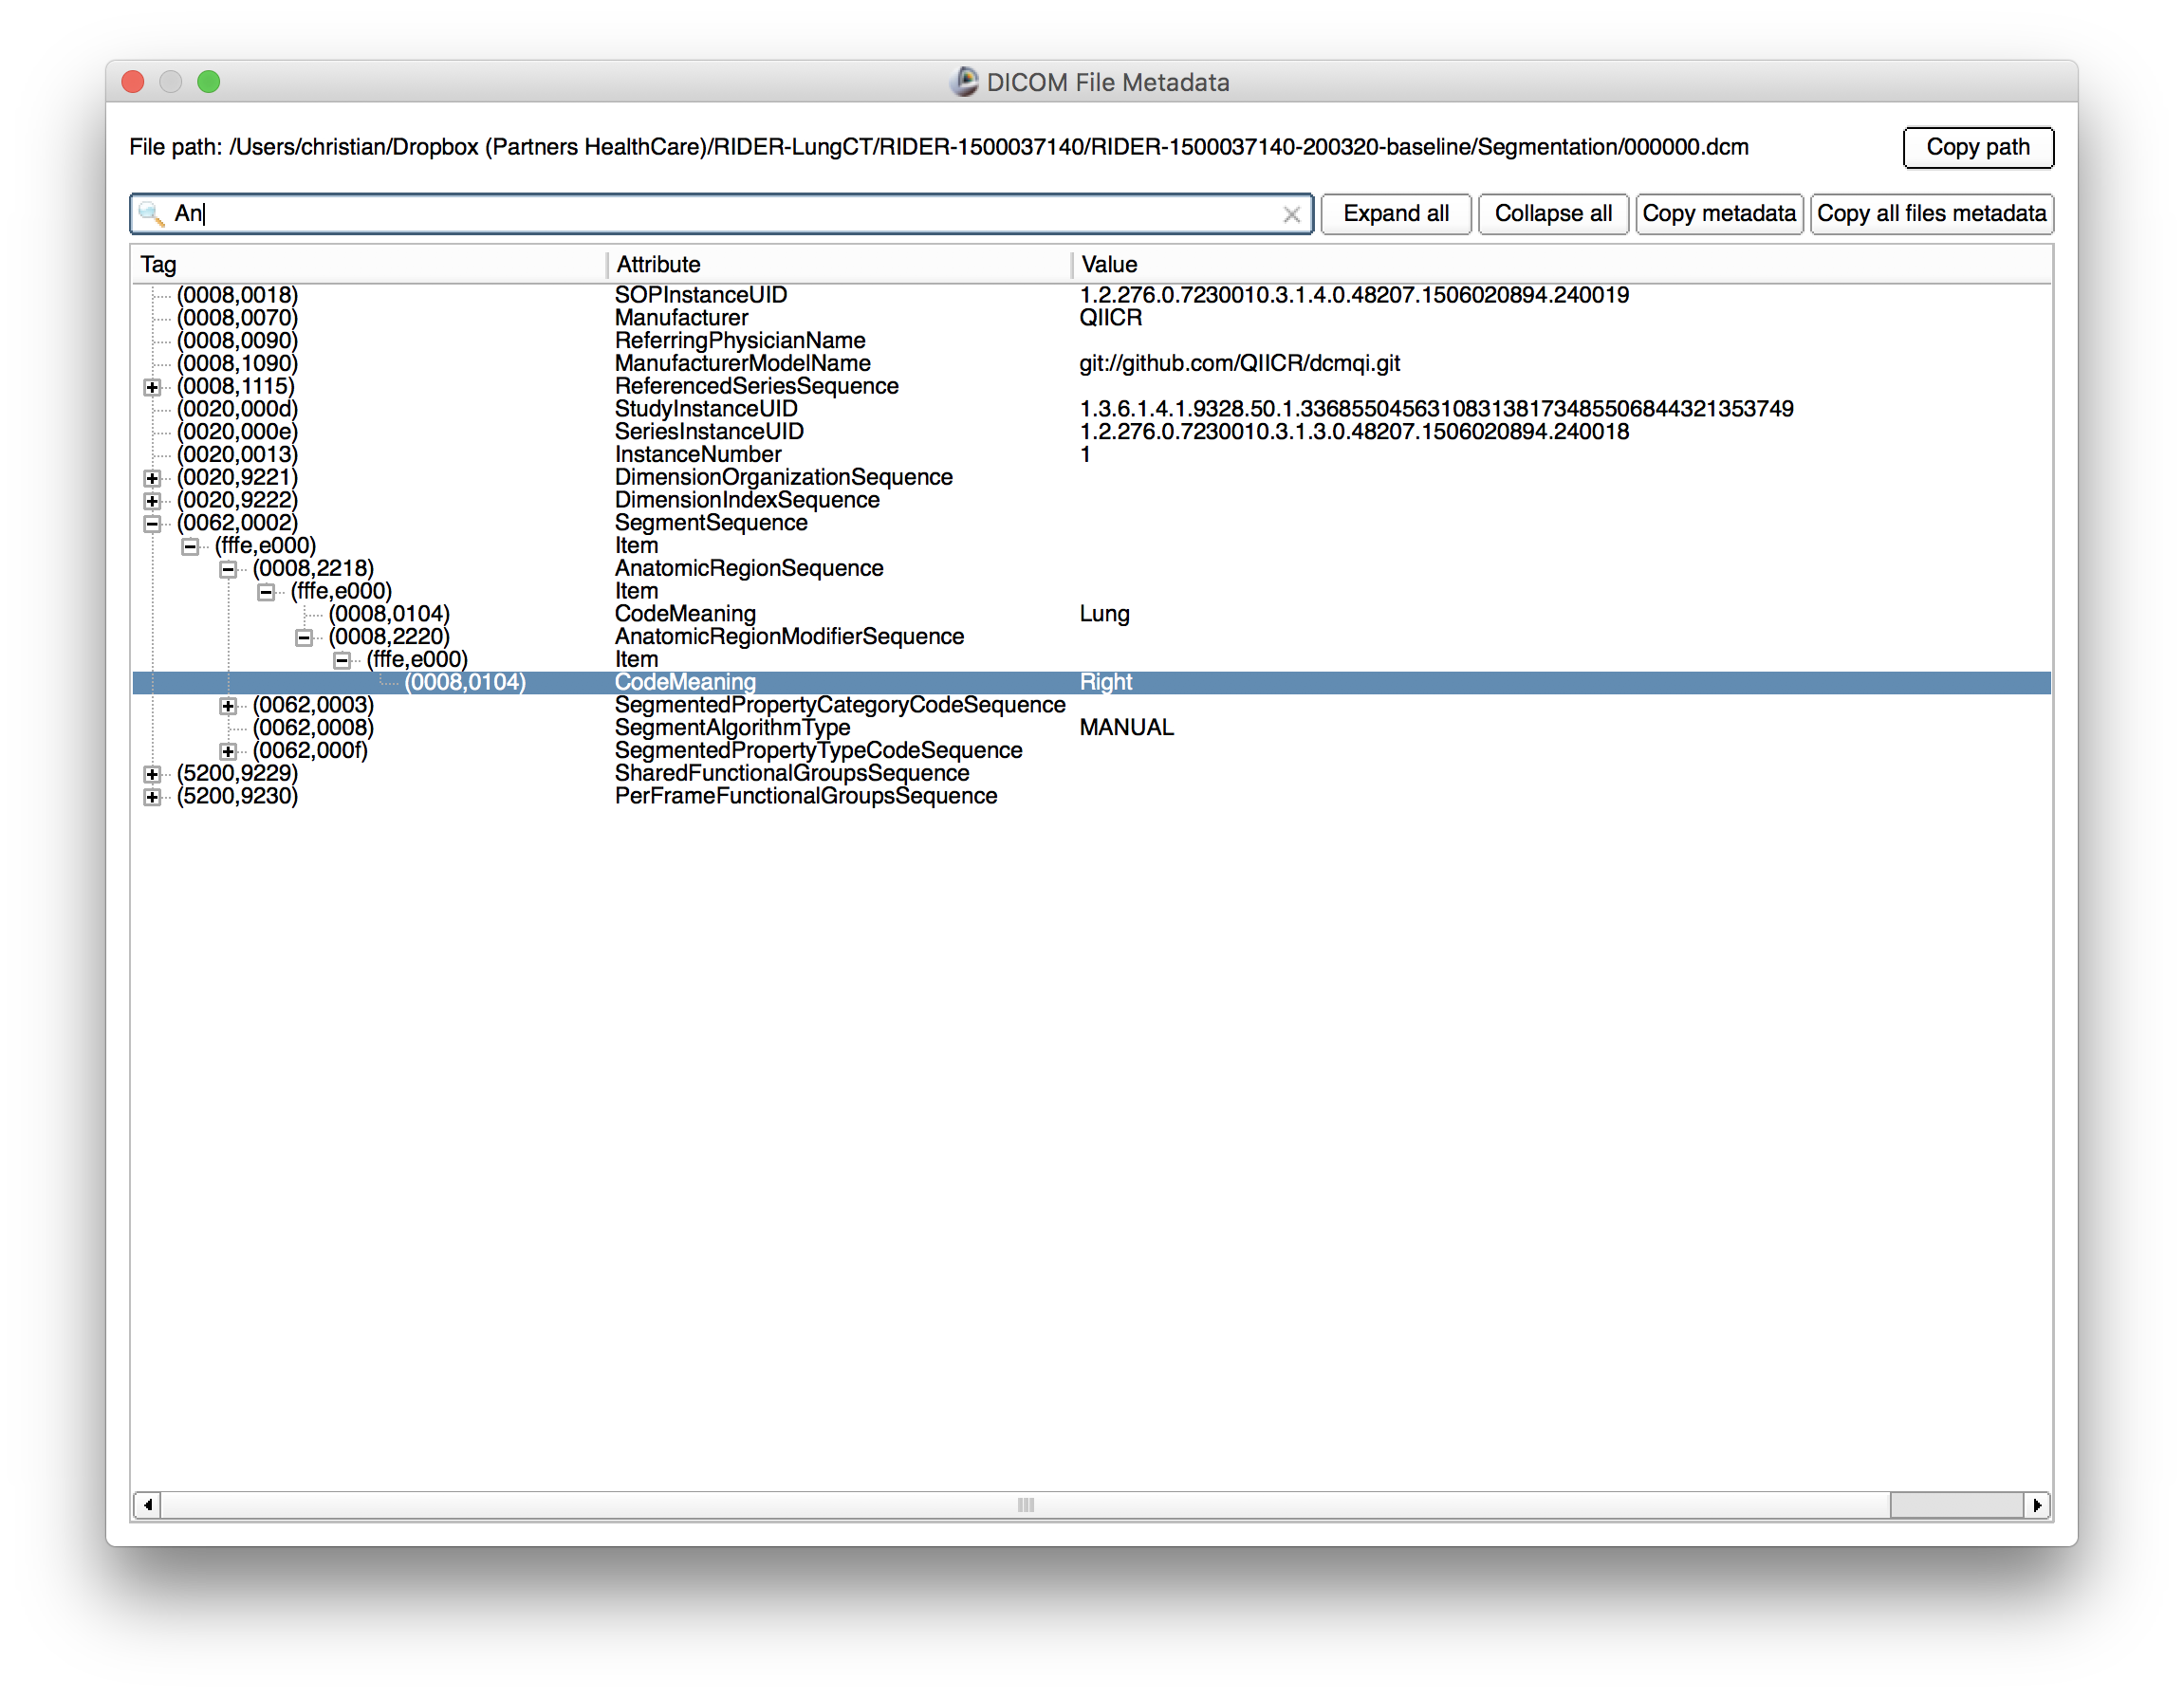Image resolution: width=2184 pixels, height=1698 pixels.
Task: Expand the PerFrameFunctionalGroupsSequence node
Action: click(152, 796)
